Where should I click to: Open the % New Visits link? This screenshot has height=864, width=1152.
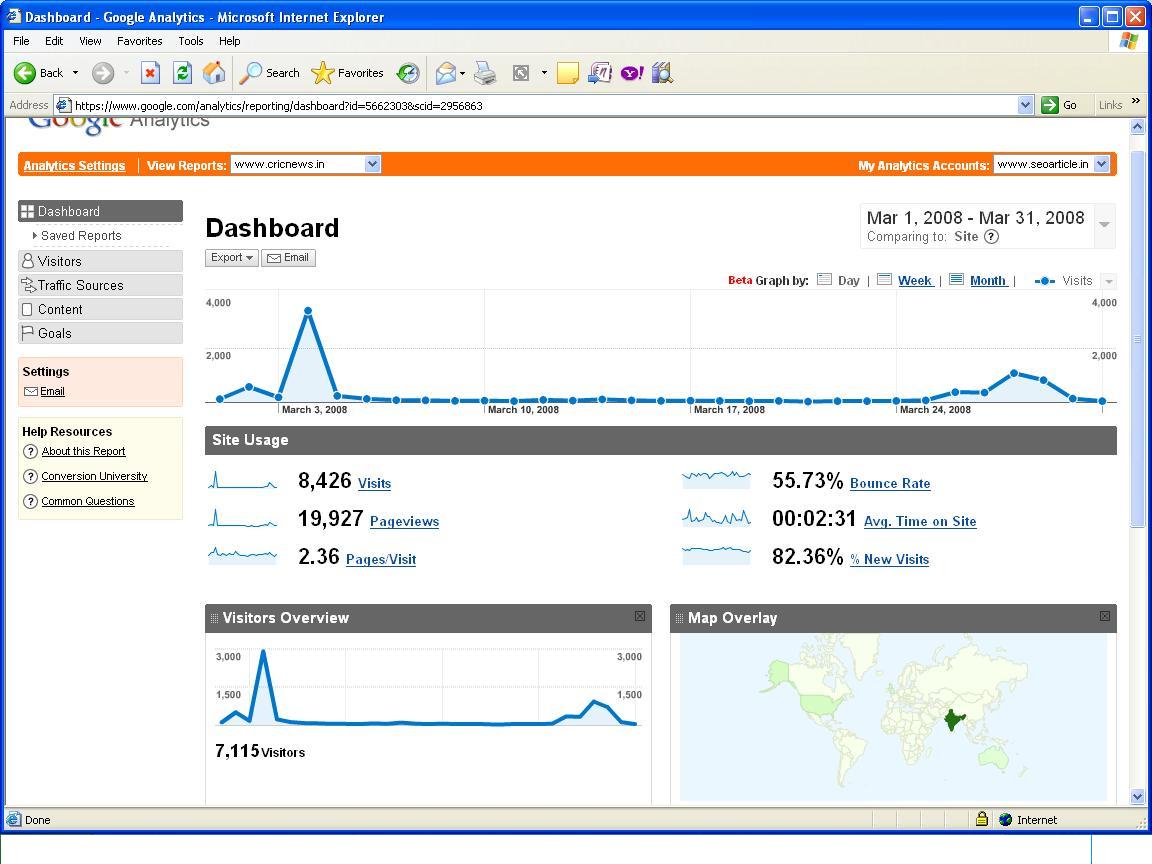tap(889, 559)
